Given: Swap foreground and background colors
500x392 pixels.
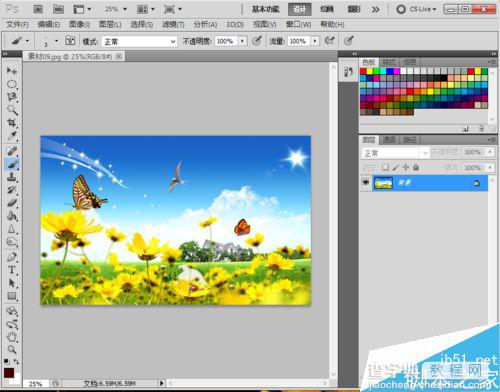Looking at the screenshot, I should tap(16, 361).
